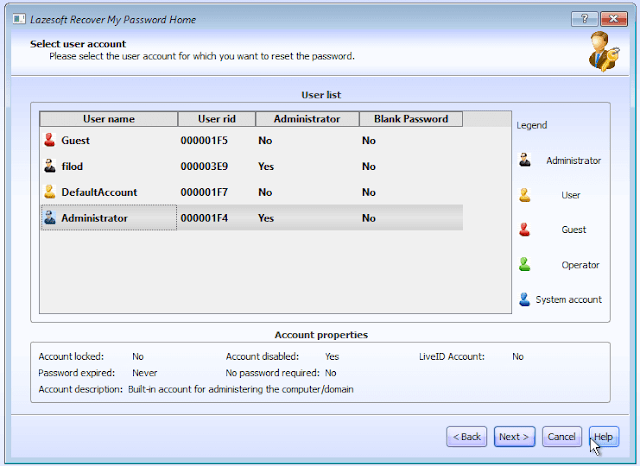640x466 pixels.
Task: Click the Password expired label
Action: 76,373
